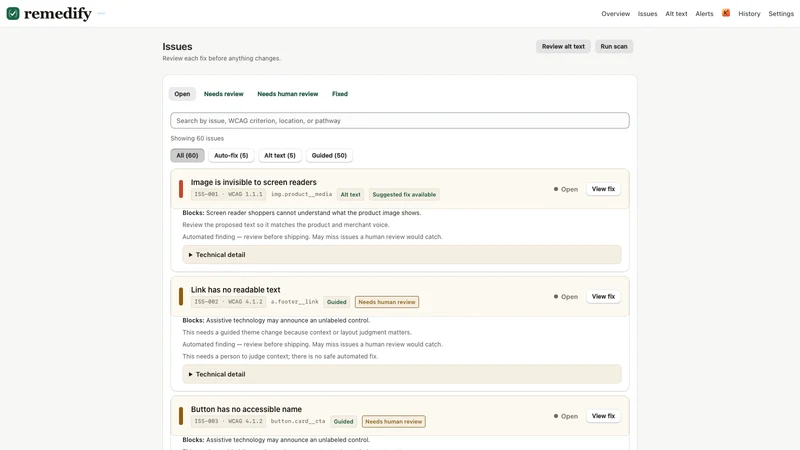This screenshot has height=450, width=800.
Task: Switch to the Fixed tab
Action: coord(340,94)
